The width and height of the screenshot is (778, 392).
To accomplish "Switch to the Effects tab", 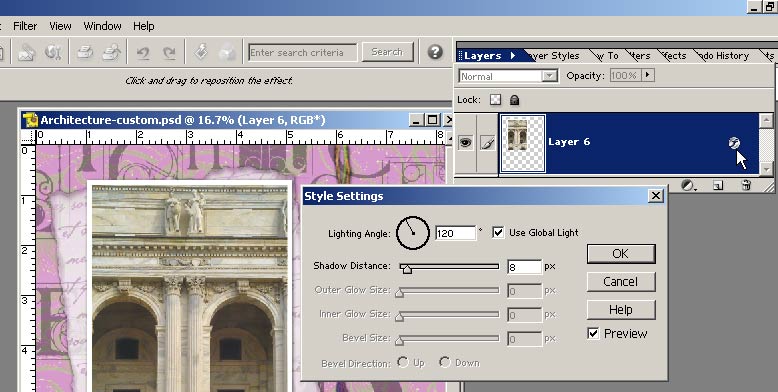I will pos(674,56).
